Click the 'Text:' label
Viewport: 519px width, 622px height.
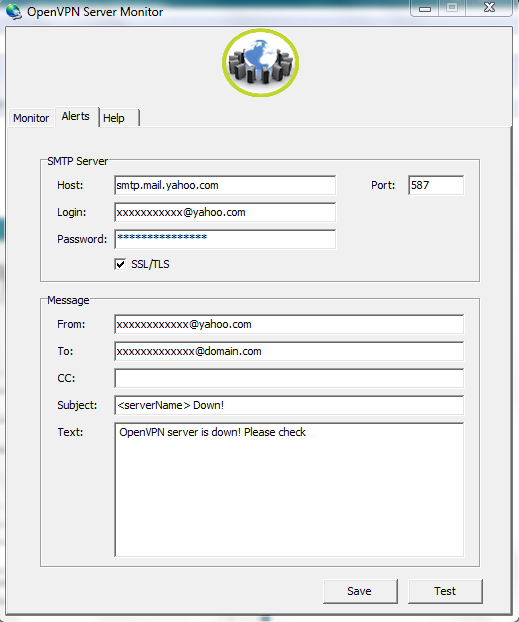tap(70, 432)
